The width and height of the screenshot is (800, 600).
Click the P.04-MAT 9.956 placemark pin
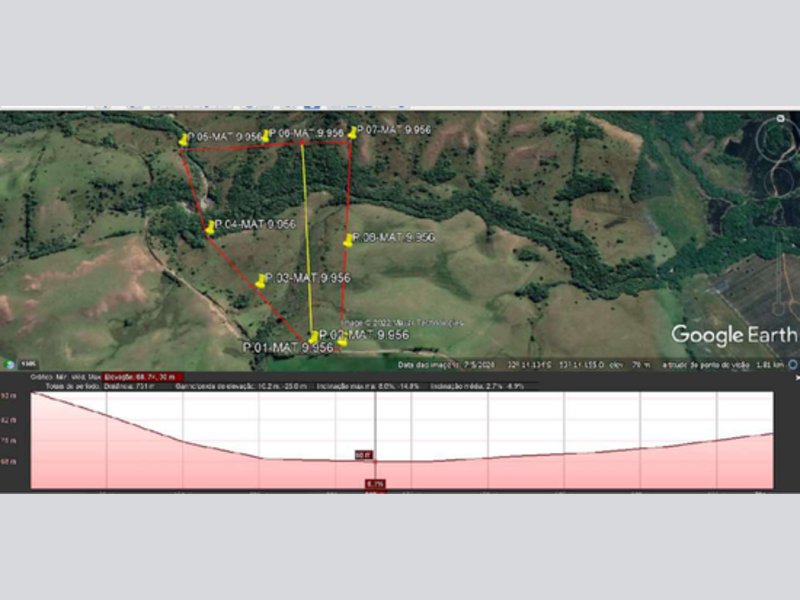click(210, 228)
